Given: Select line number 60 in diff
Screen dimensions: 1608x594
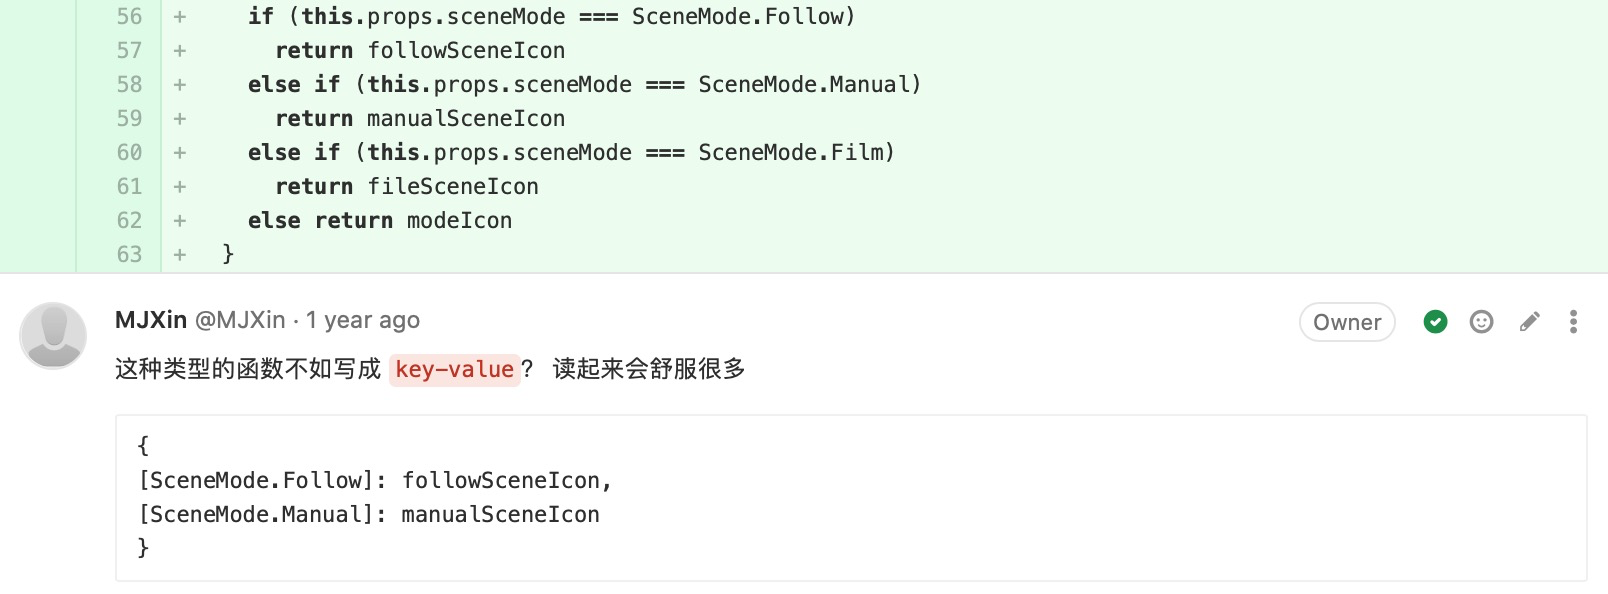Looking at the screenshot, I should point(129,153).
